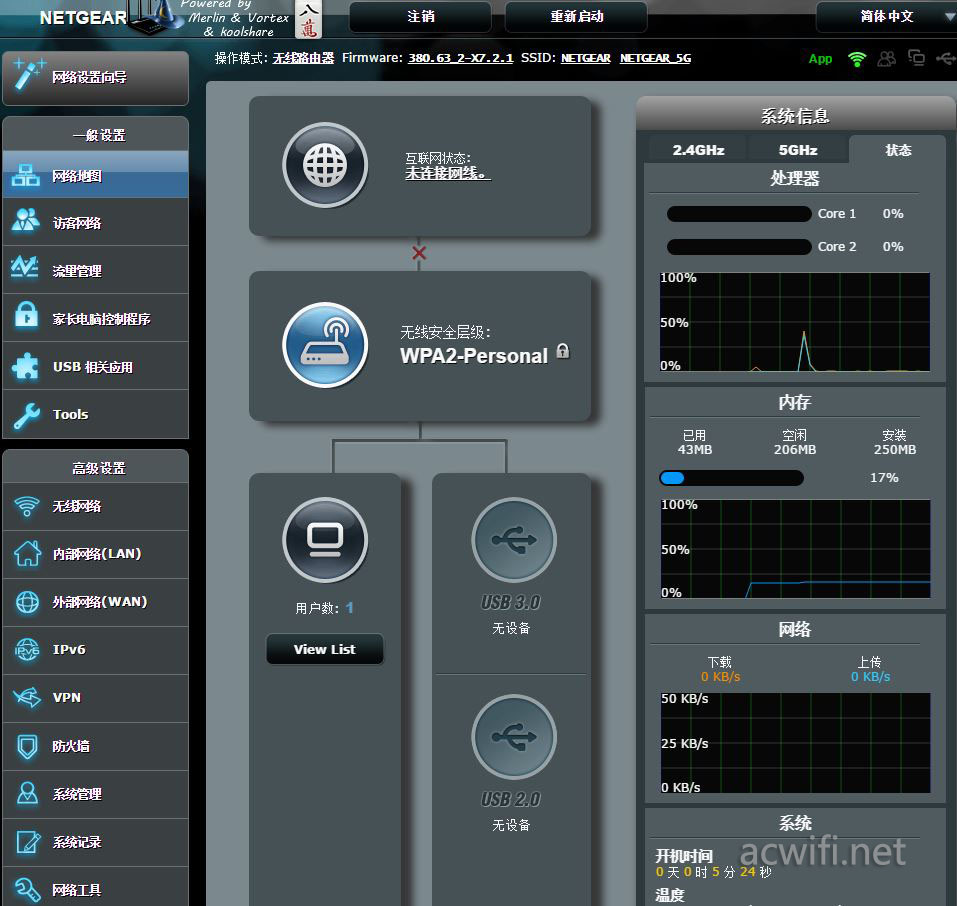The width and height of the screenshot is (957, 906).
Task: Open the client devices monitor icon
Action: click(x=325, y=540)
